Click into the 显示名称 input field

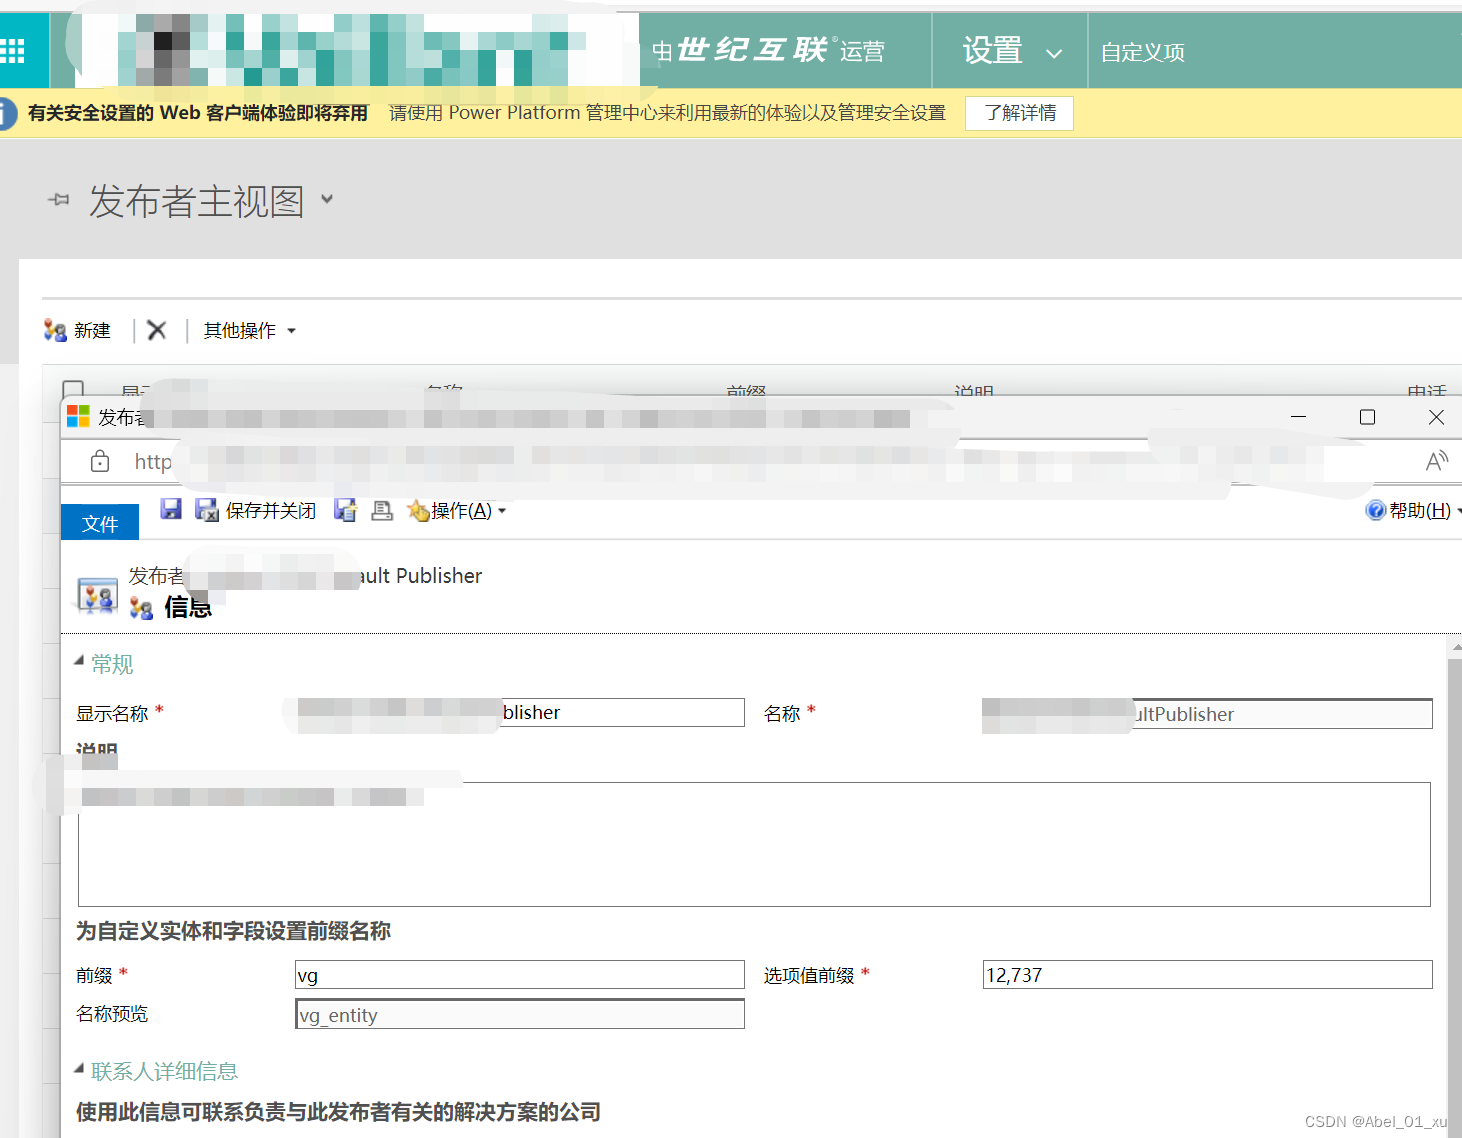tap(520, 712)
